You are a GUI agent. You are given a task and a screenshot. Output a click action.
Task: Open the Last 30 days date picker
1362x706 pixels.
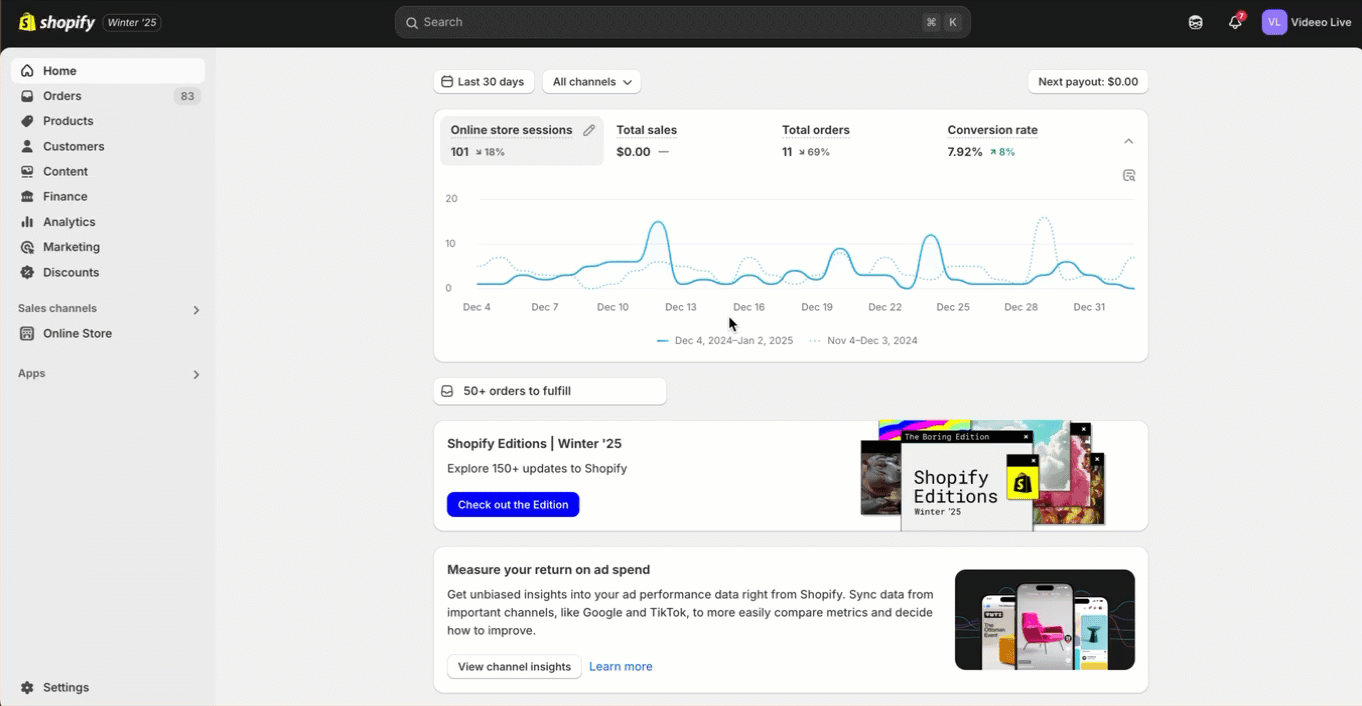(484, 82)
